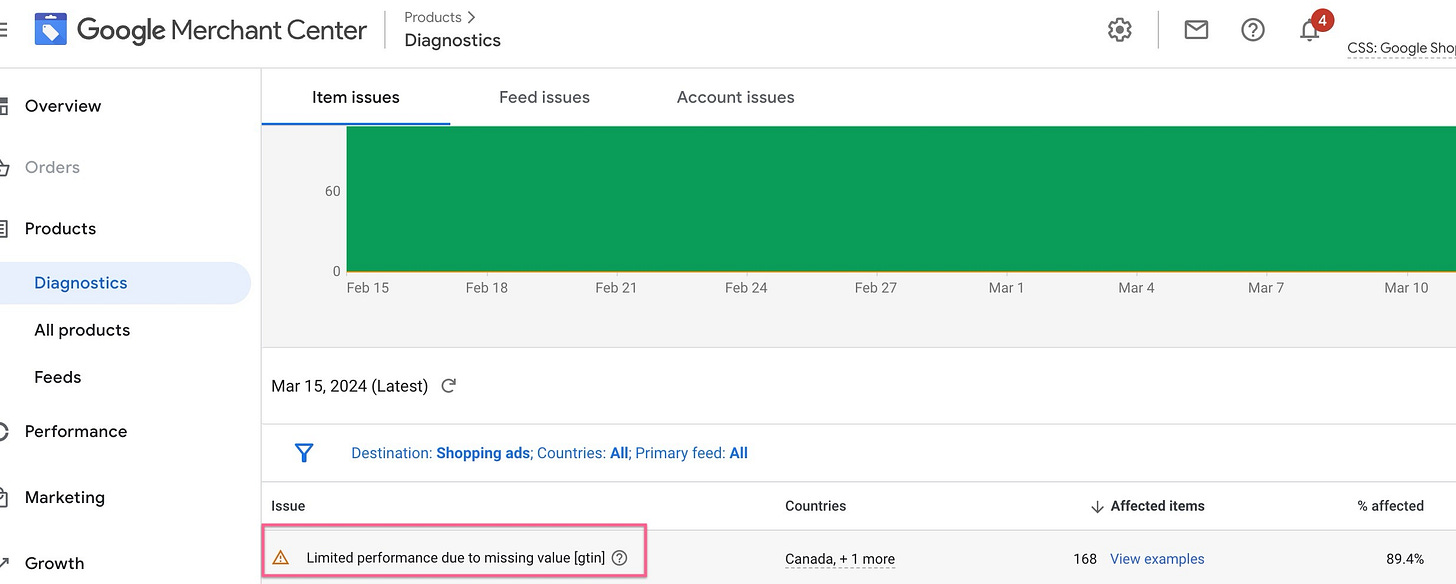Change the Countries: All filter

point(583,453)
